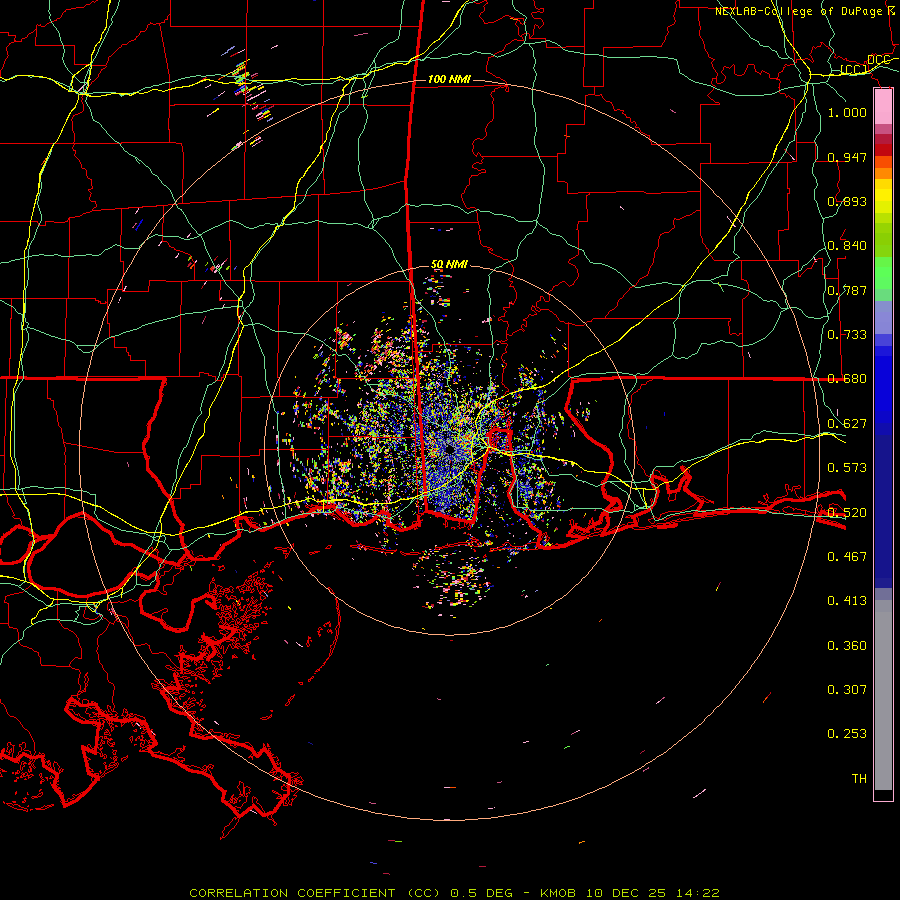
Task: Click the 0.840 scale value
Action: [x=847, y=246]
